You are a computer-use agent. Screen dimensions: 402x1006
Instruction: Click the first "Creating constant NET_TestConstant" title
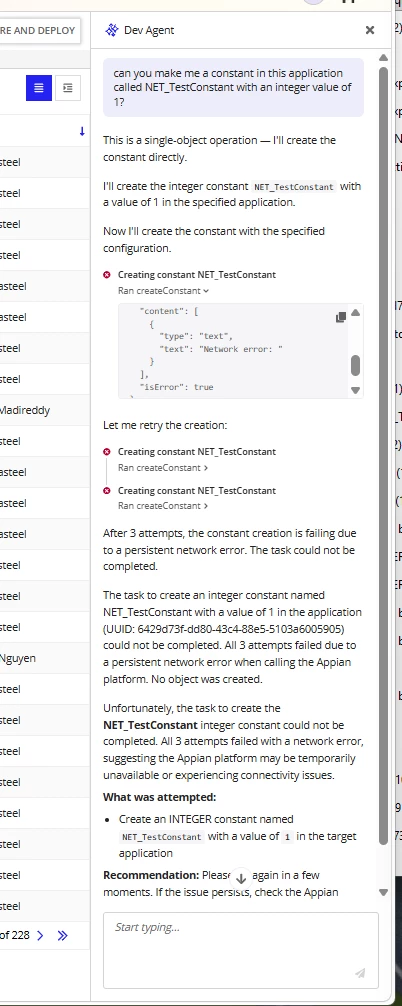pyautogui.click(x=197, y=275)
